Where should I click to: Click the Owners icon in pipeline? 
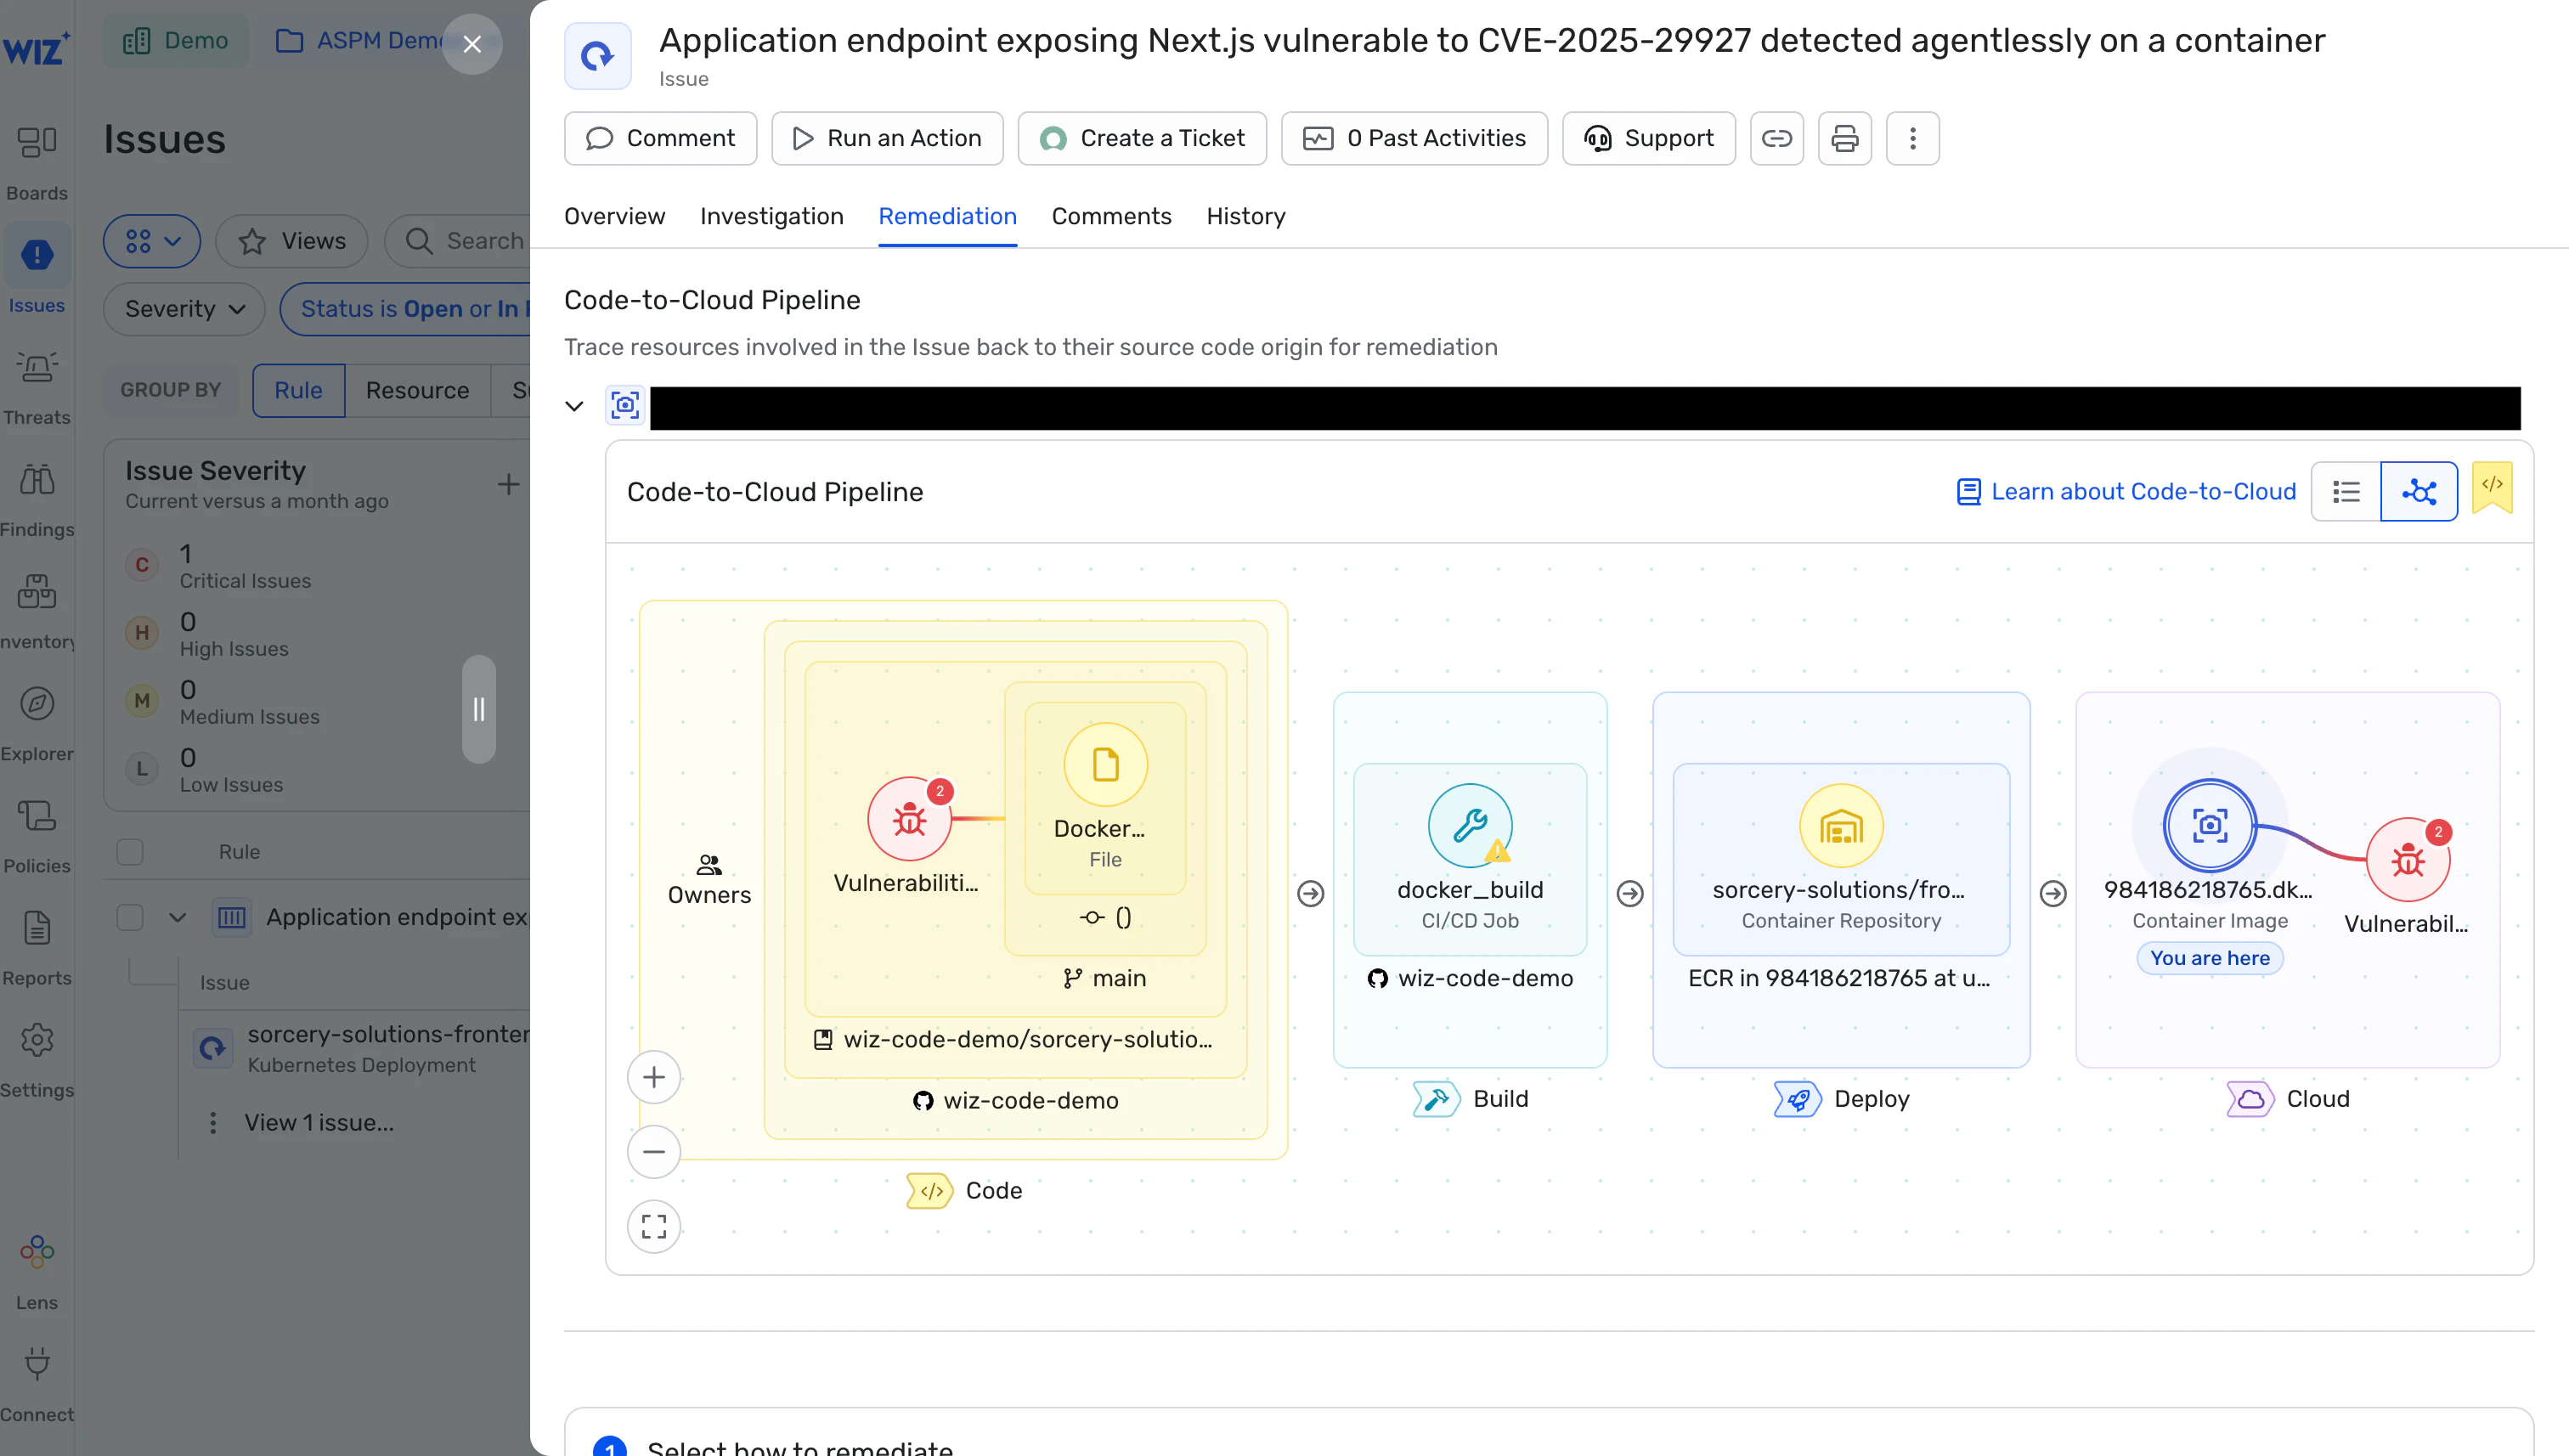pos(709,864)
